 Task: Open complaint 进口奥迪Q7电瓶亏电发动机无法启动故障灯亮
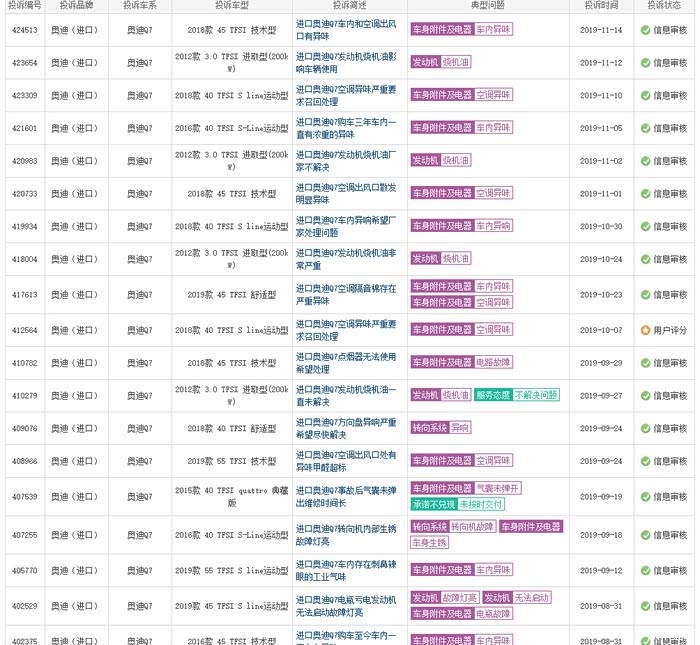[x=346, y=606]
